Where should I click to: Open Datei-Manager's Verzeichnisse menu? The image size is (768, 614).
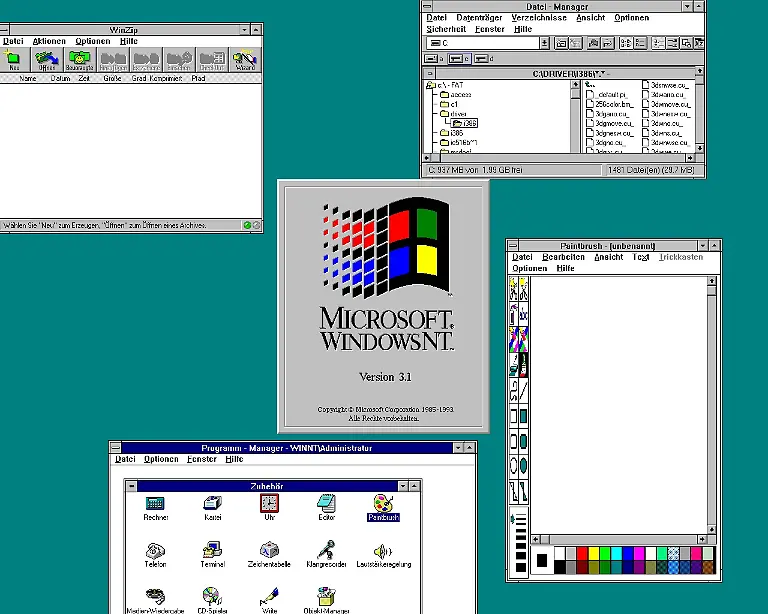(539, 18)
